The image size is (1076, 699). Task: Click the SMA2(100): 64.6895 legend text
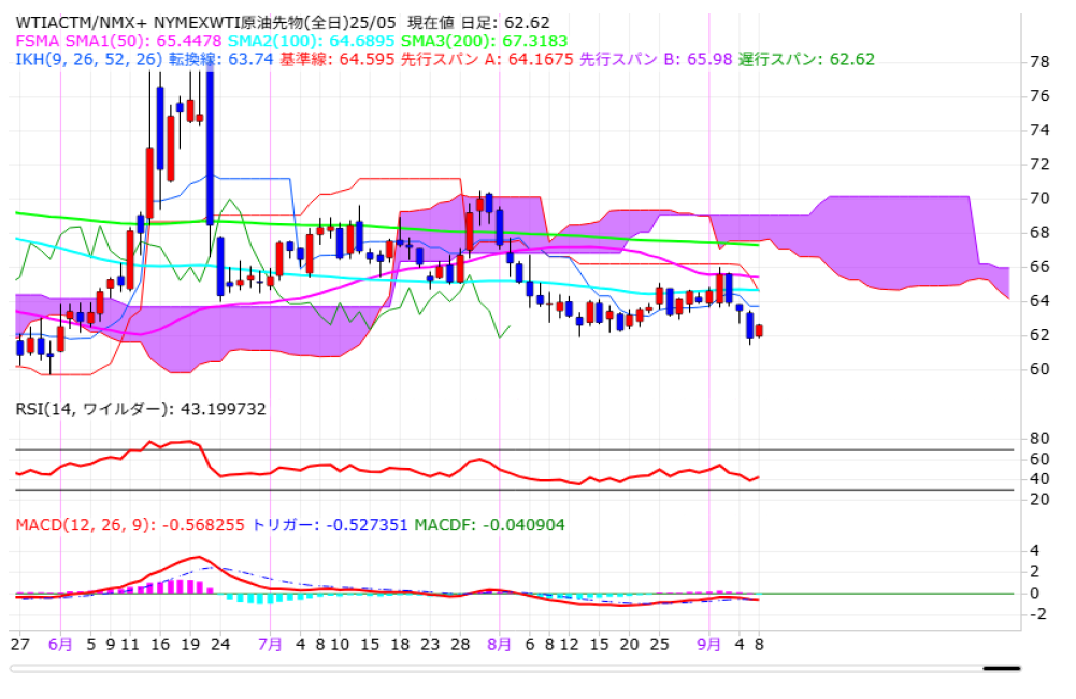coord(311,41)
